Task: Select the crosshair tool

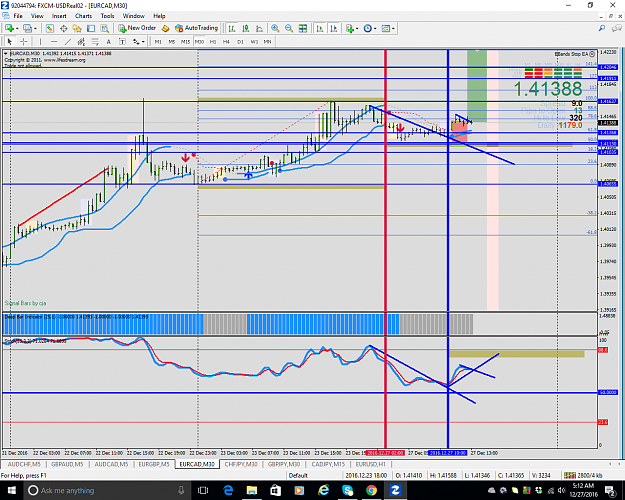Action: coord(24,41)
